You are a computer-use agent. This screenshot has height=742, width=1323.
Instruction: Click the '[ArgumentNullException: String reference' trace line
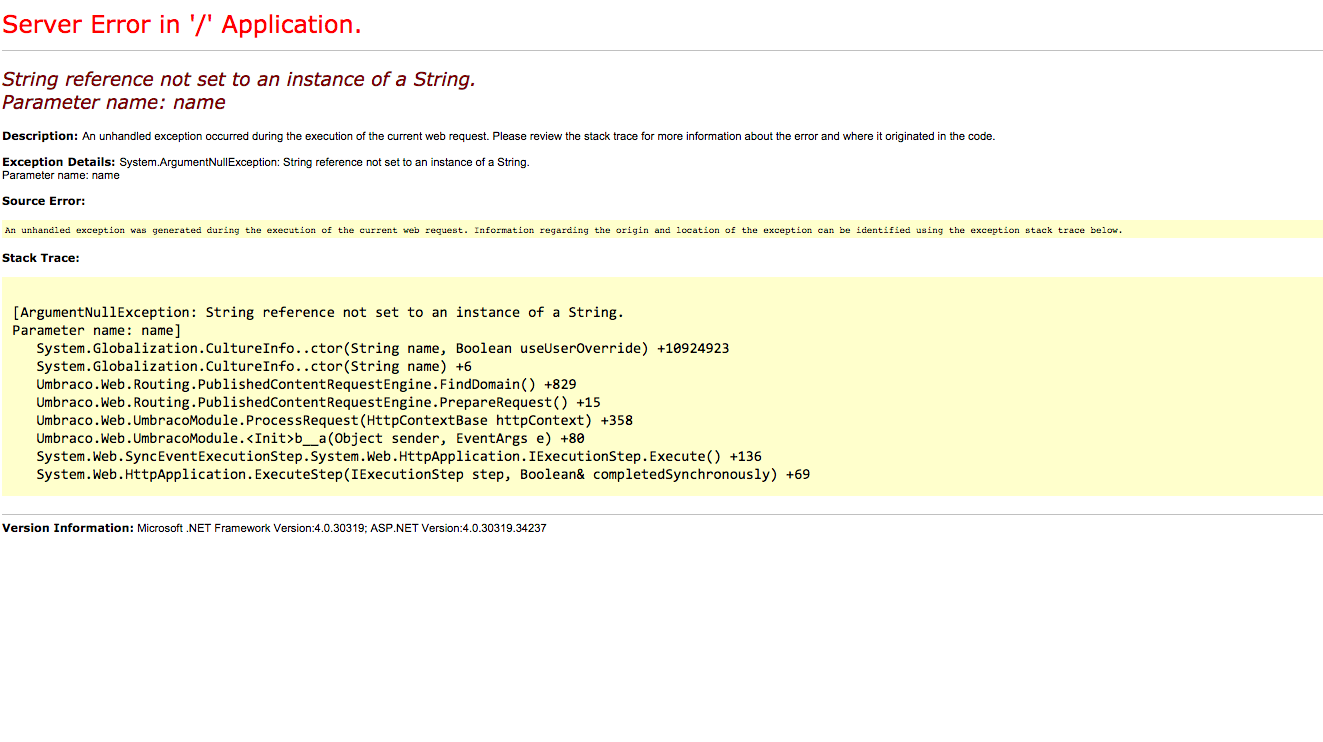pyautogui.click(x=318, y=313)
